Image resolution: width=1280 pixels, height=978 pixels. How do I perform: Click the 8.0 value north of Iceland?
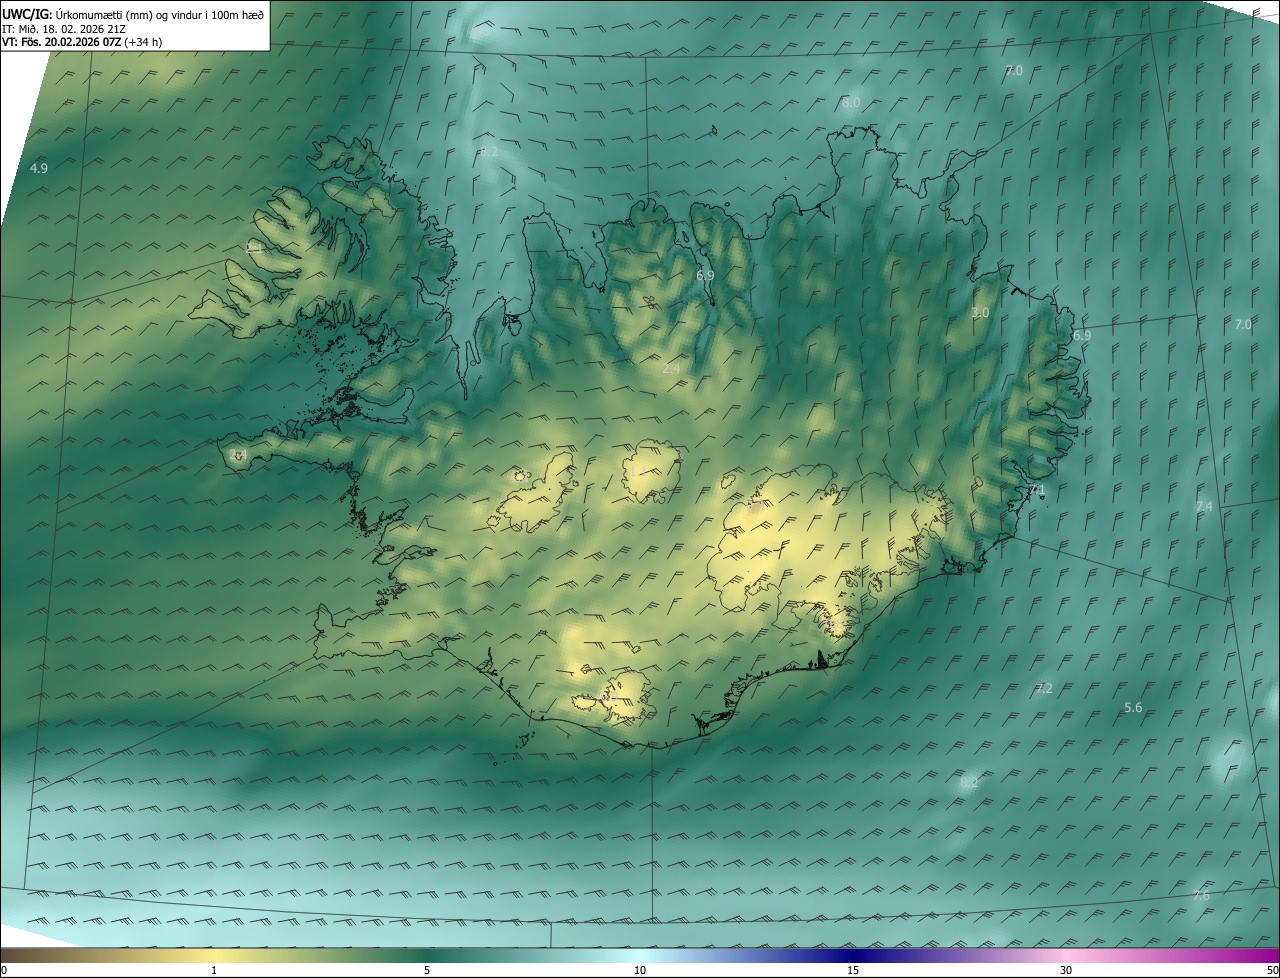click(851, 102)
